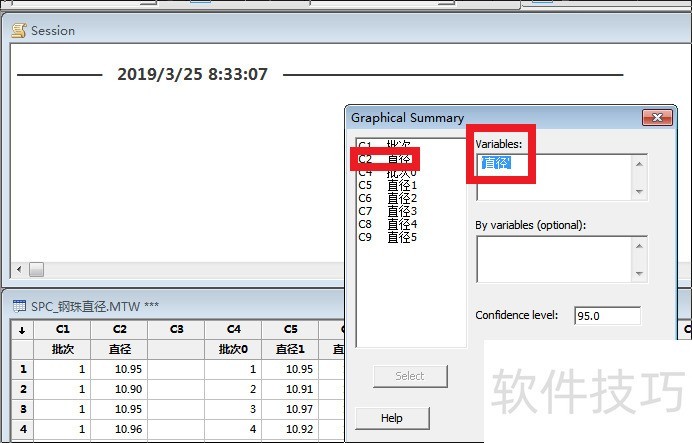Click Session window left scroll arrow
Screen dimensions: 692x443
[x=19, y=269]
